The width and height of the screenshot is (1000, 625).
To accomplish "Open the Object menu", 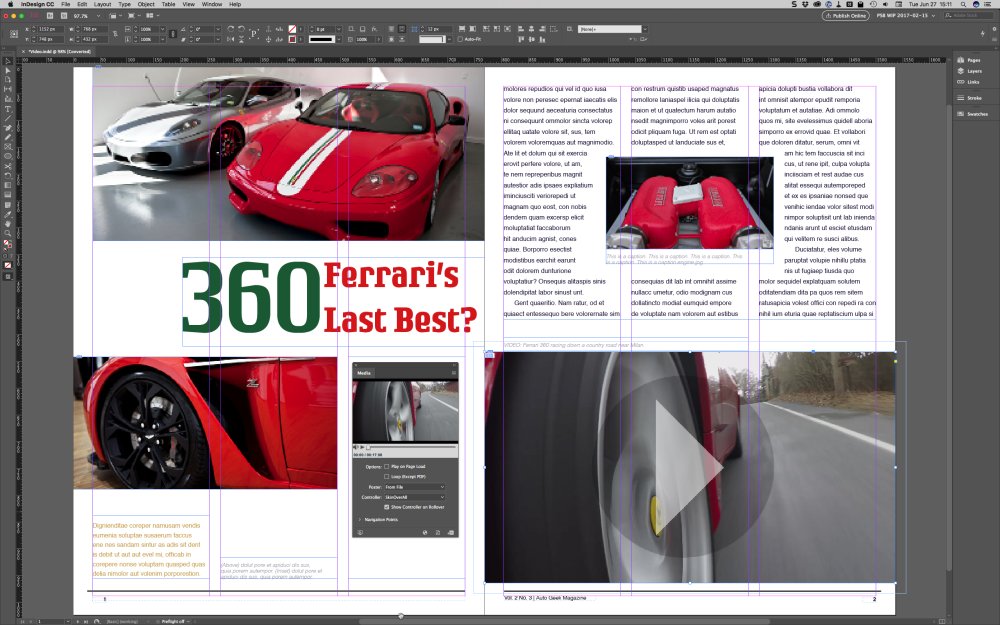I will click(x=146, y=4).
